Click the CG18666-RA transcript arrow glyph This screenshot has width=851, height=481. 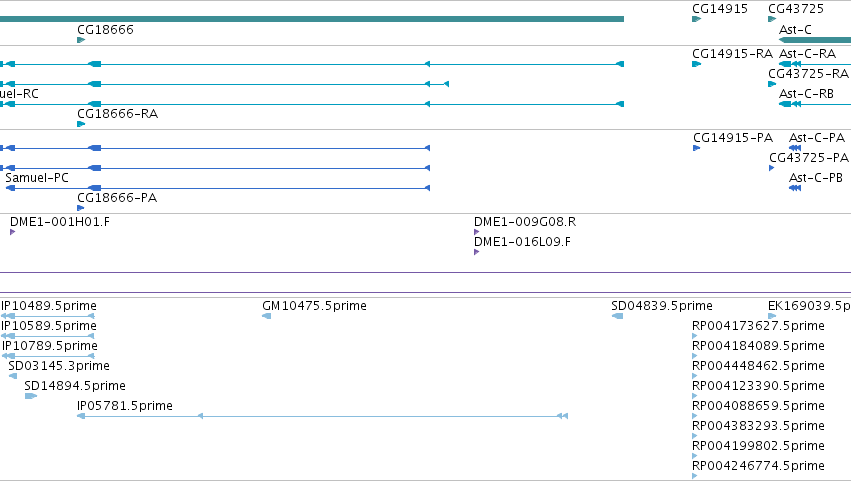coord(81,124)
